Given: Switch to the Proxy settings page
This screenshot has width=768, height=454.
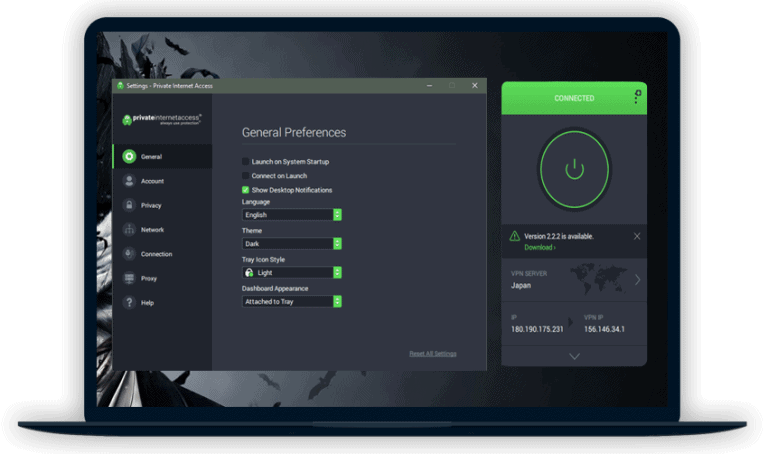Looking at the screenshot, I should tap(149, 278).
